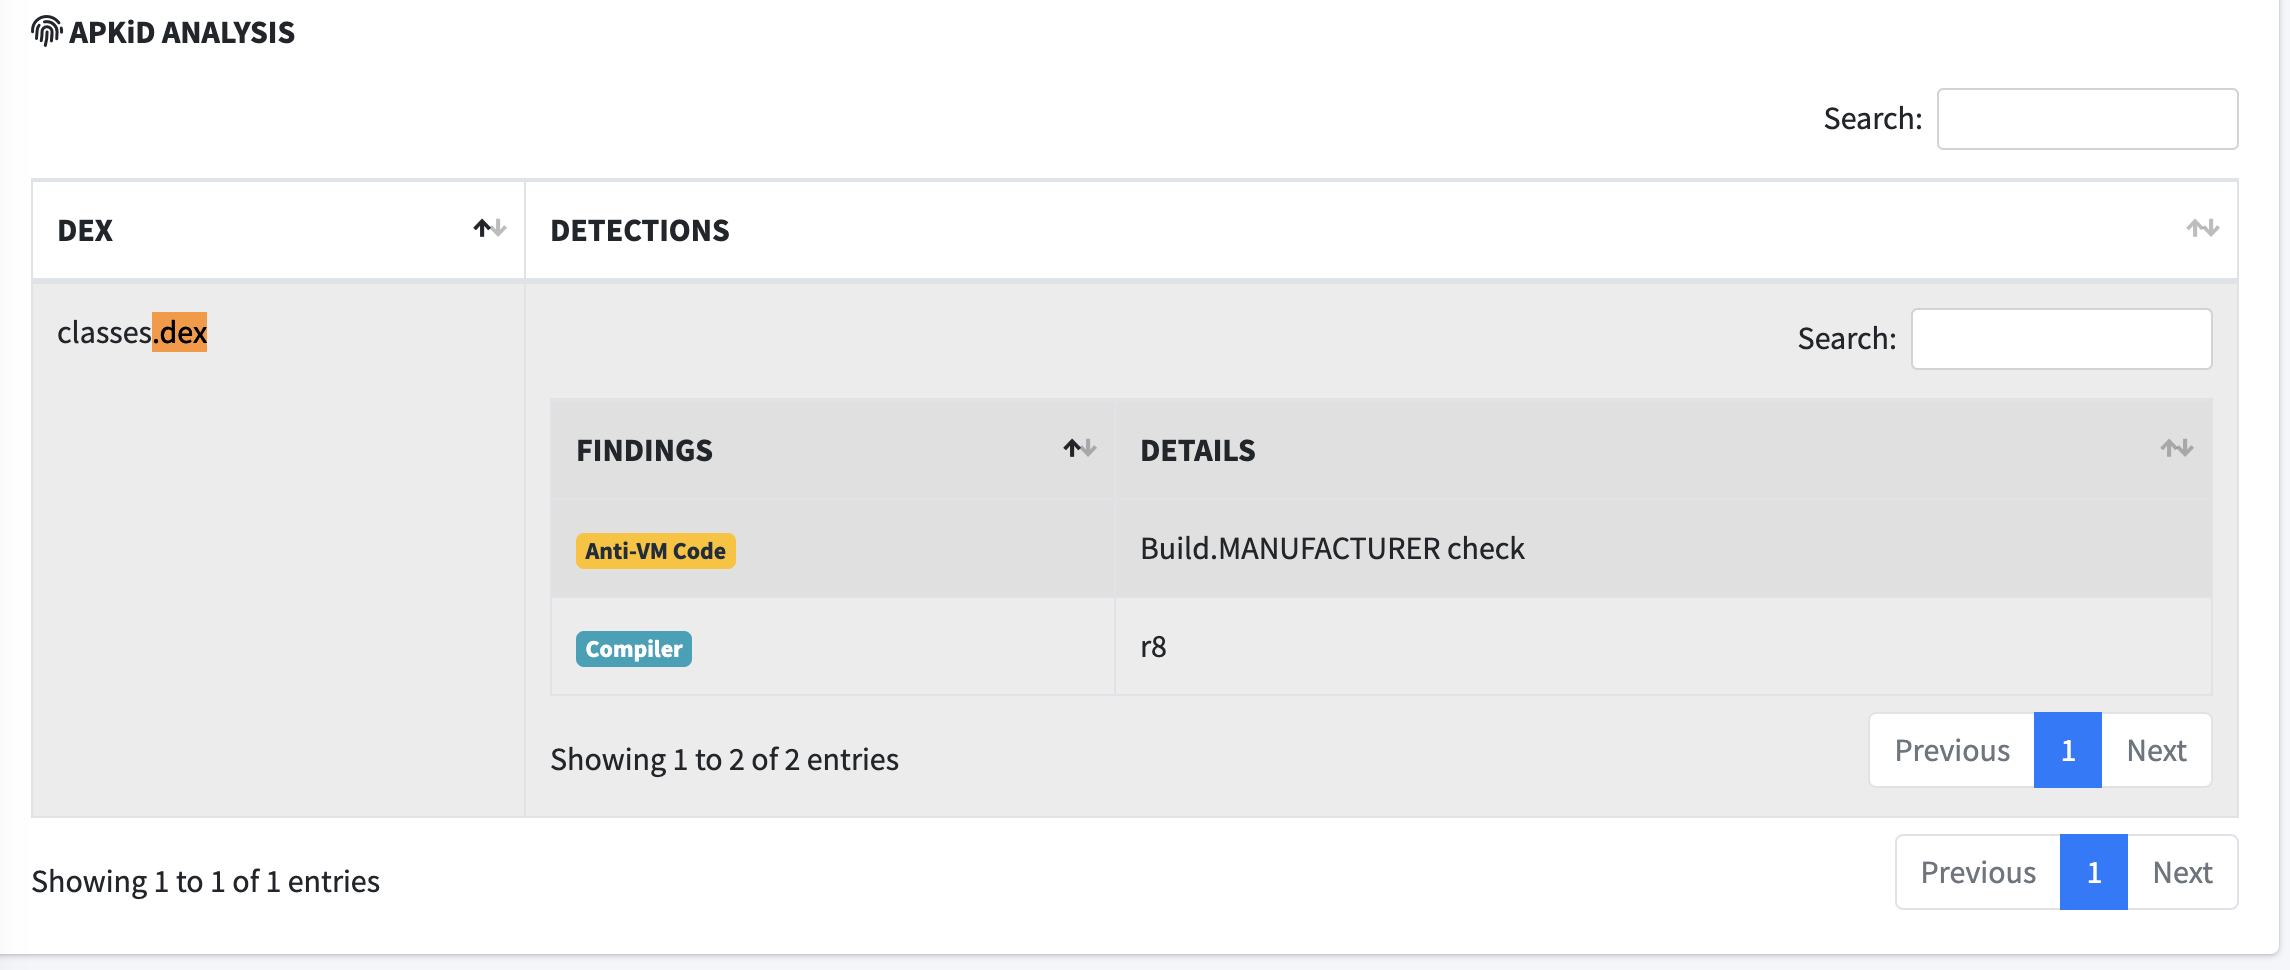
Task: Click inner table Previous button
Action: [1951, 750]
